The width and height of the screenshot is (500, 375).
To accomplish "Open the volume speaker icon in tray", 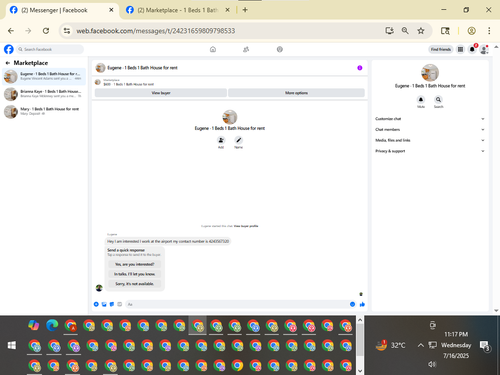I will [432, 364].
